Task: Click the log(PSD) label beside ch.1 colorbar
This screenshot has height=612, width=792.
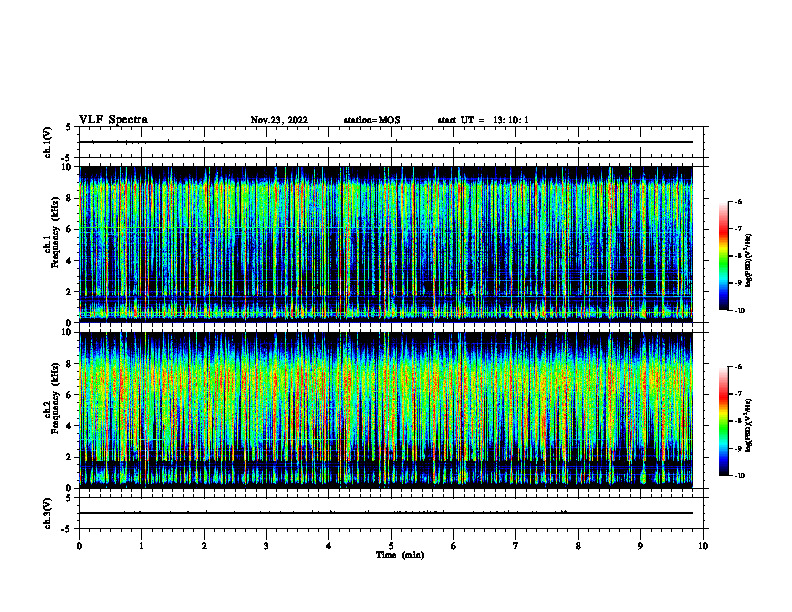Action: pyautogui.click(x=748, y=261)
